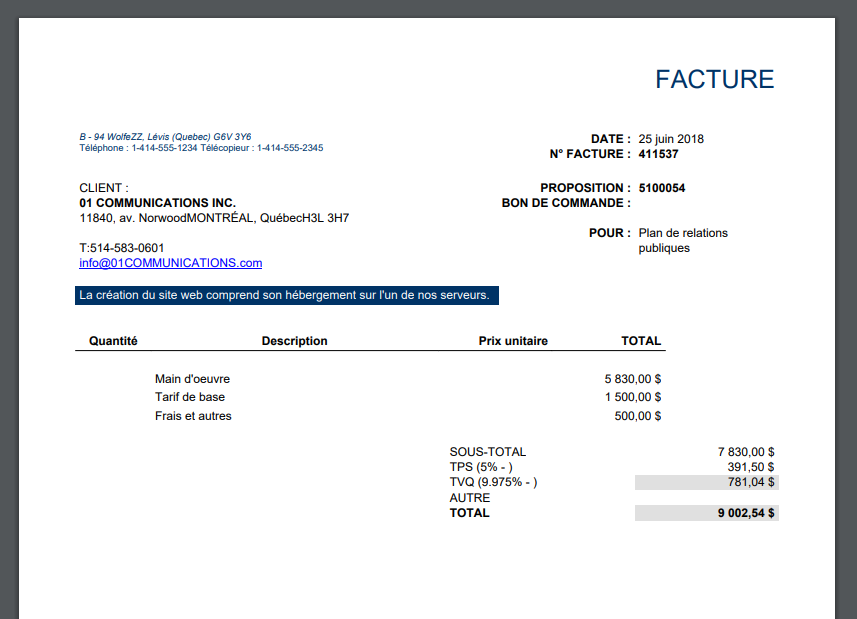857x619 pixels.
Task: Select the Frais et autres line item
Action: tap(193, 416)
